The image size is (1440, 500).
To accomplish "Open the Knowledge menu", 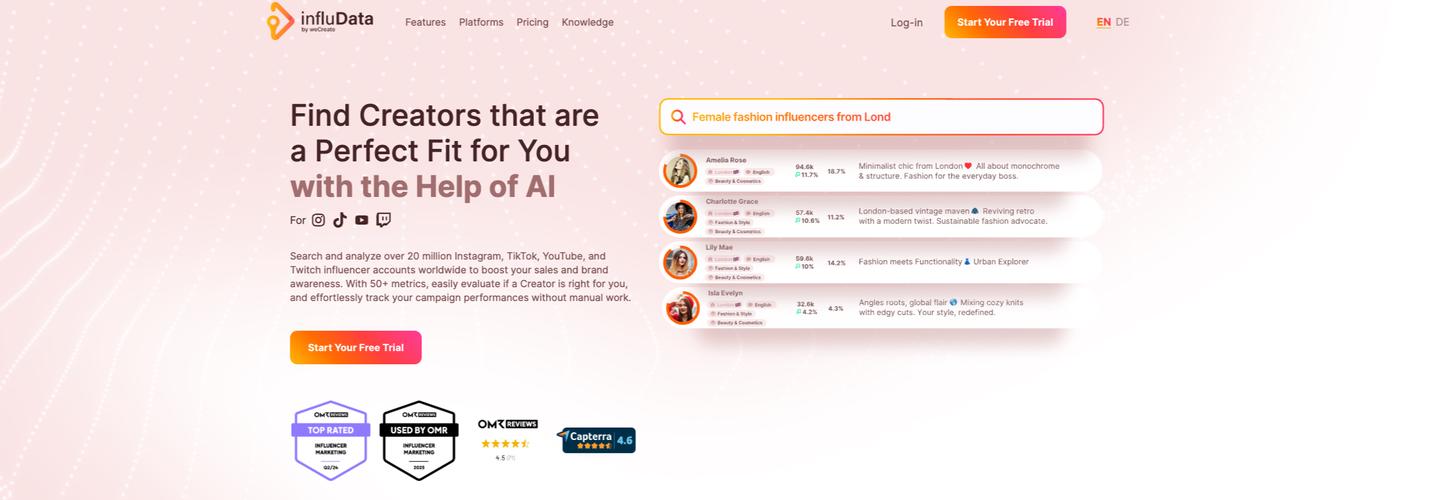I will [588, 22].
